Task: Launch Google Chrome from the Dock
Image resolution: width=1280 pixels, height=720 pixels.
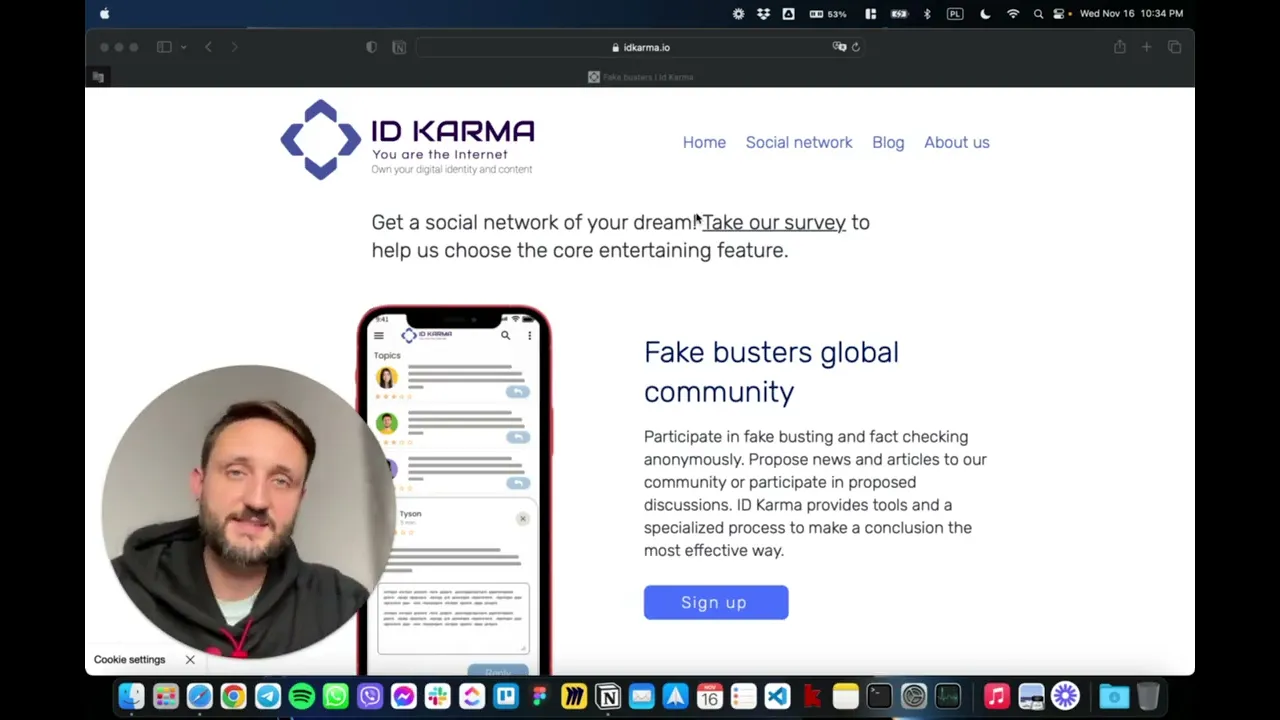Action: click(x=234, y=696)
